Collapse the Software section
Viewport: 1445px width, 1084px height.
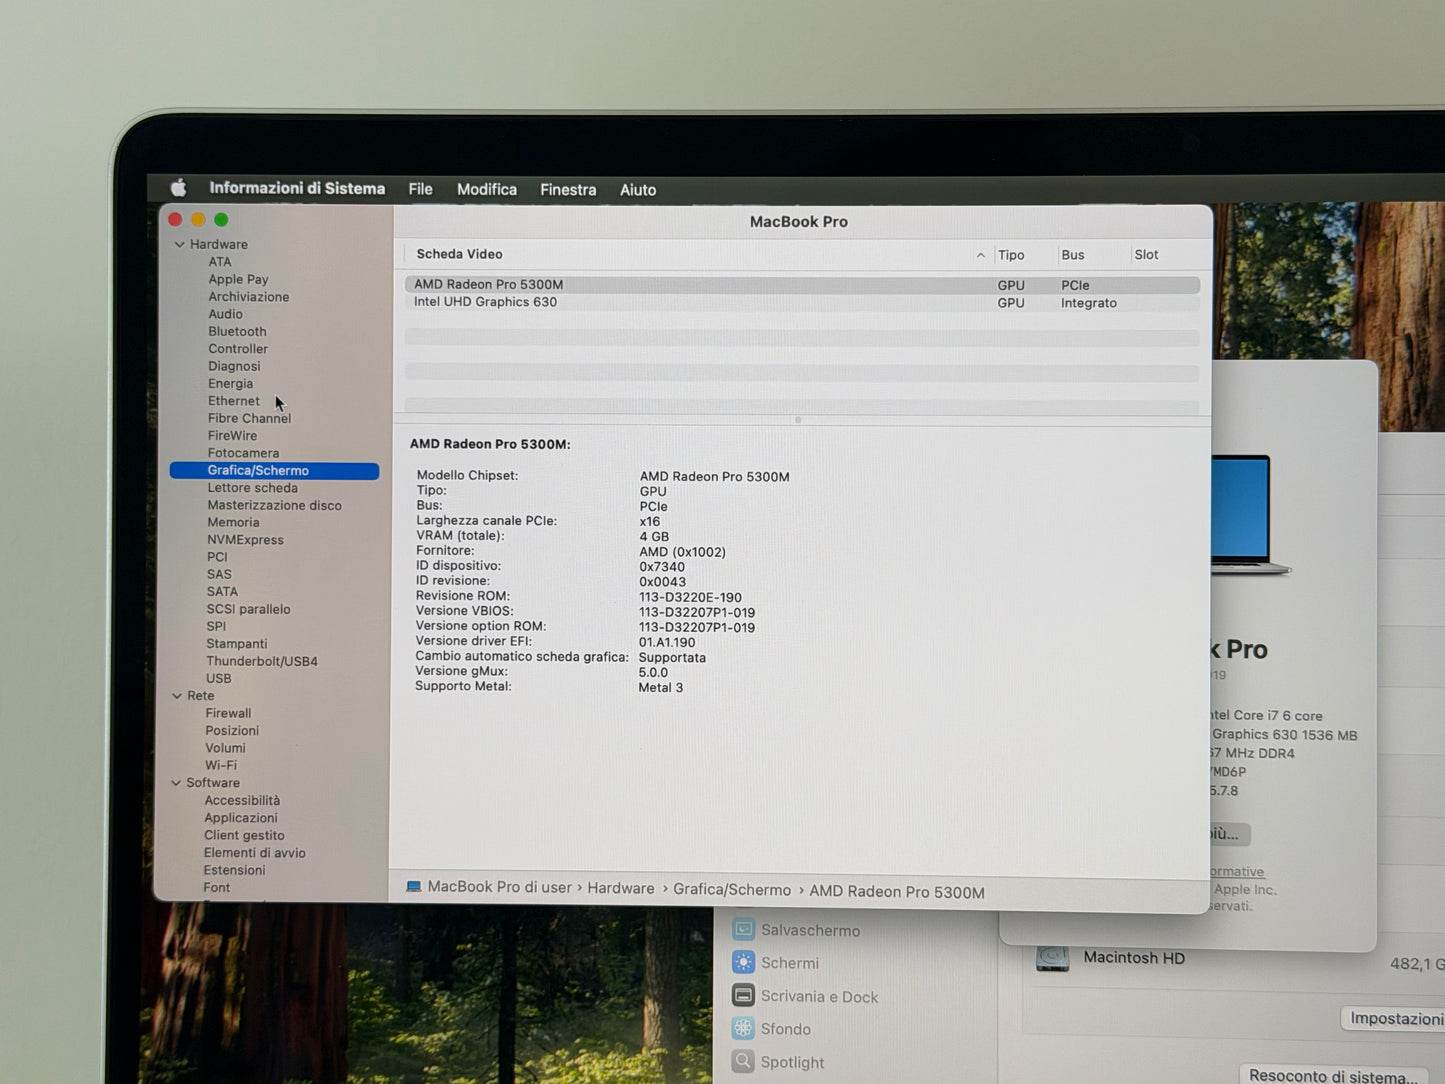[x=176, y=783]
